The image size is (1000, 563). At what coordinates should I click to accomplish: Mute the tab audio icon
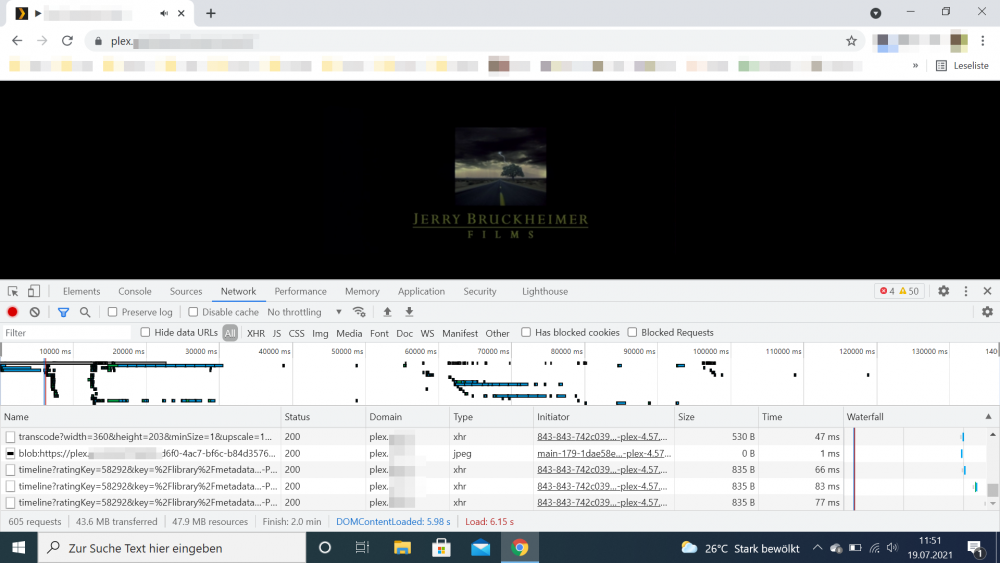pos(164,13)
